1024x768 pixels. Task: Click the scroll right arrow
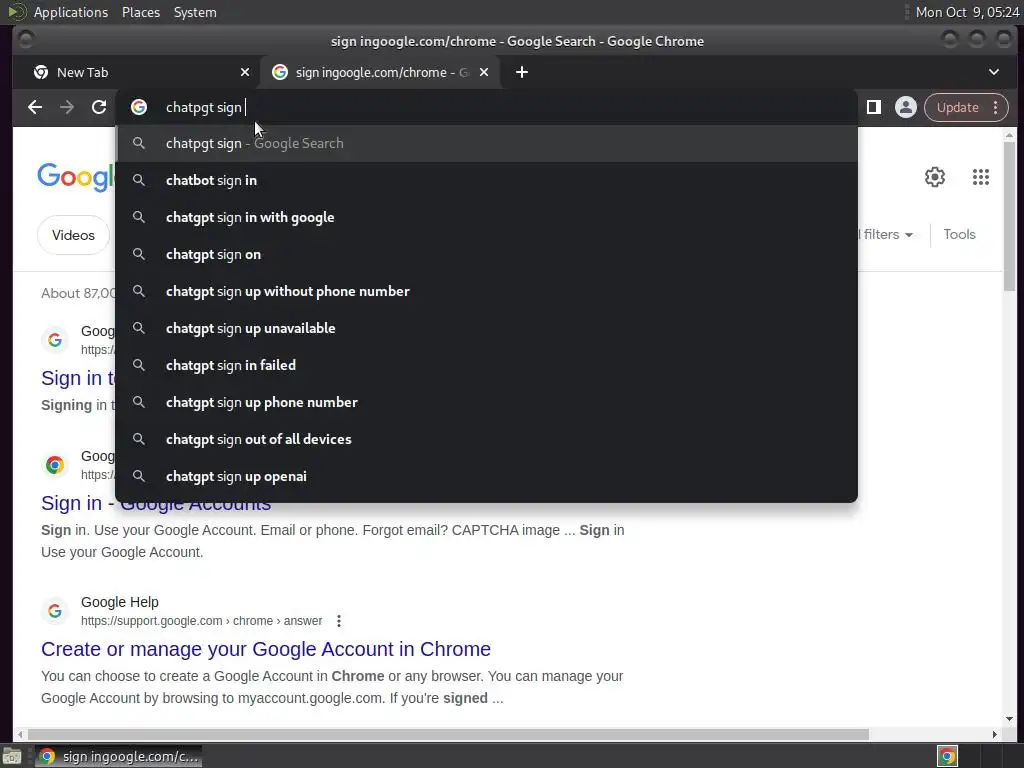(994, 735)
